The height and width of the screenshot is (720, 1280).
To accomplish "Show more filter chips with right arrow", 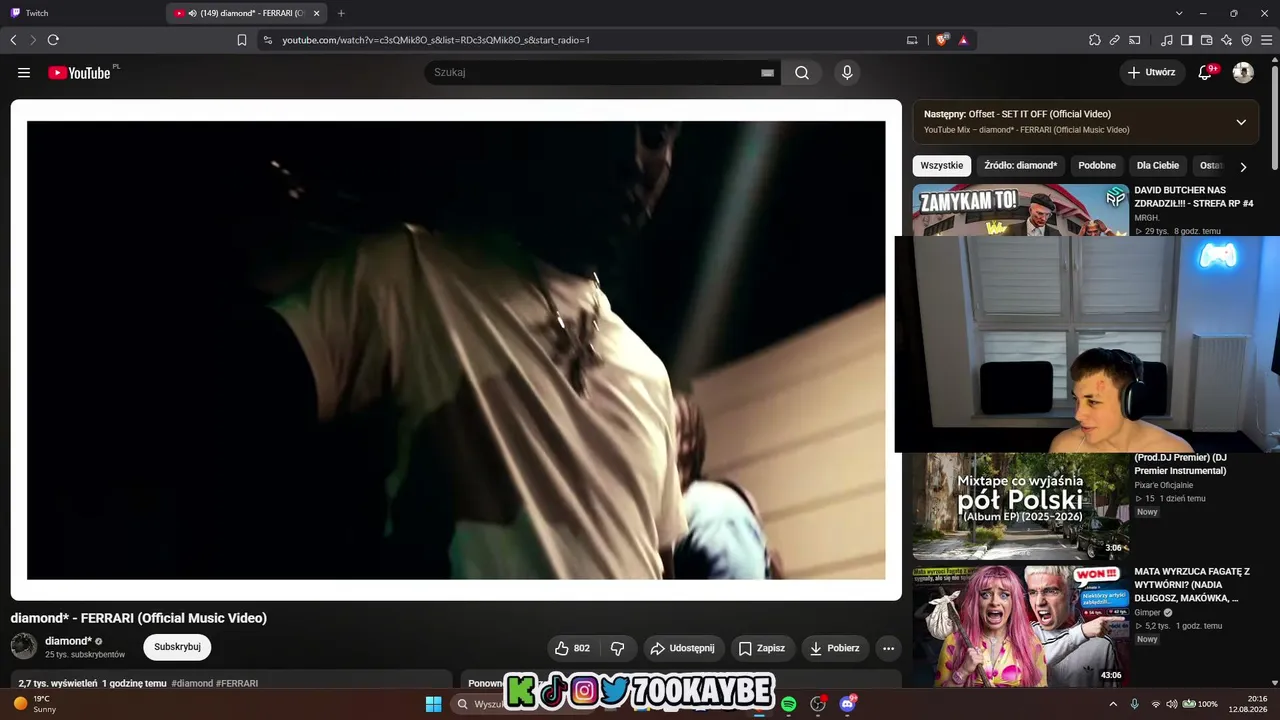I will (x=1243, y=167).
